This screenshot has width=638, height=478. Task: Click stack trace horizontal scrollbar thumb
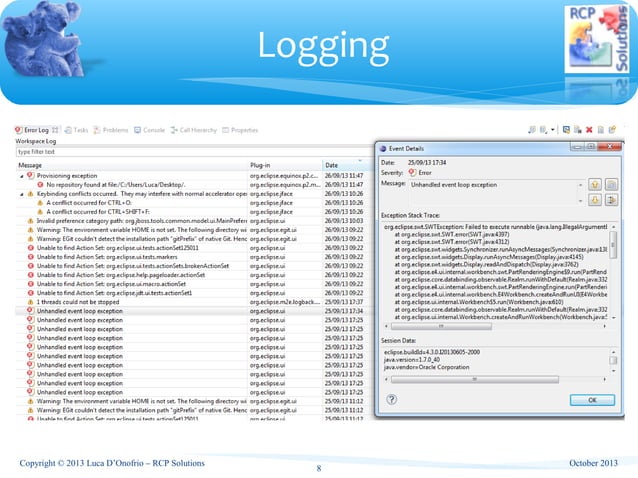[441, 326]
